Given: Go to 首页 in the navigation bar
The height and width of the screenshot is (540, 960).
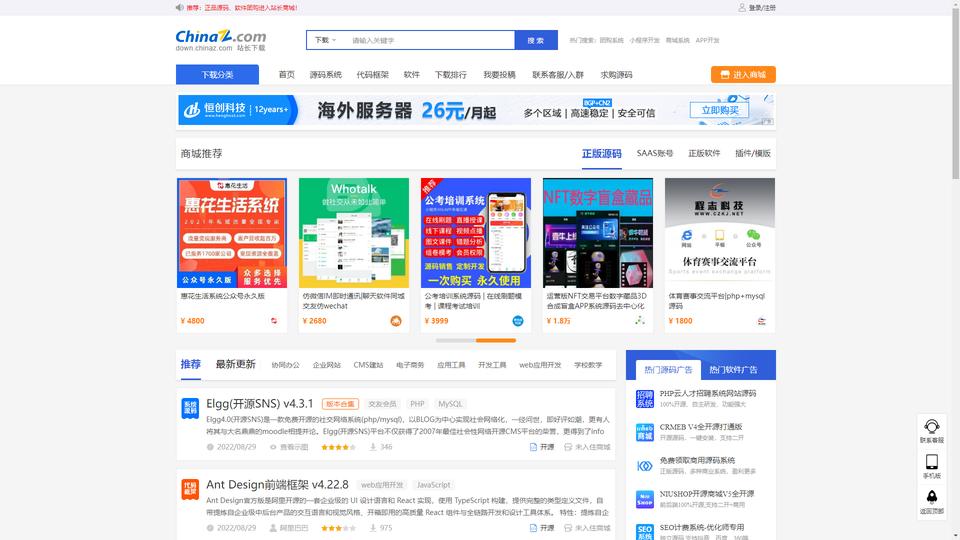Looking at the screenshot, I should [x=287, y=75].
